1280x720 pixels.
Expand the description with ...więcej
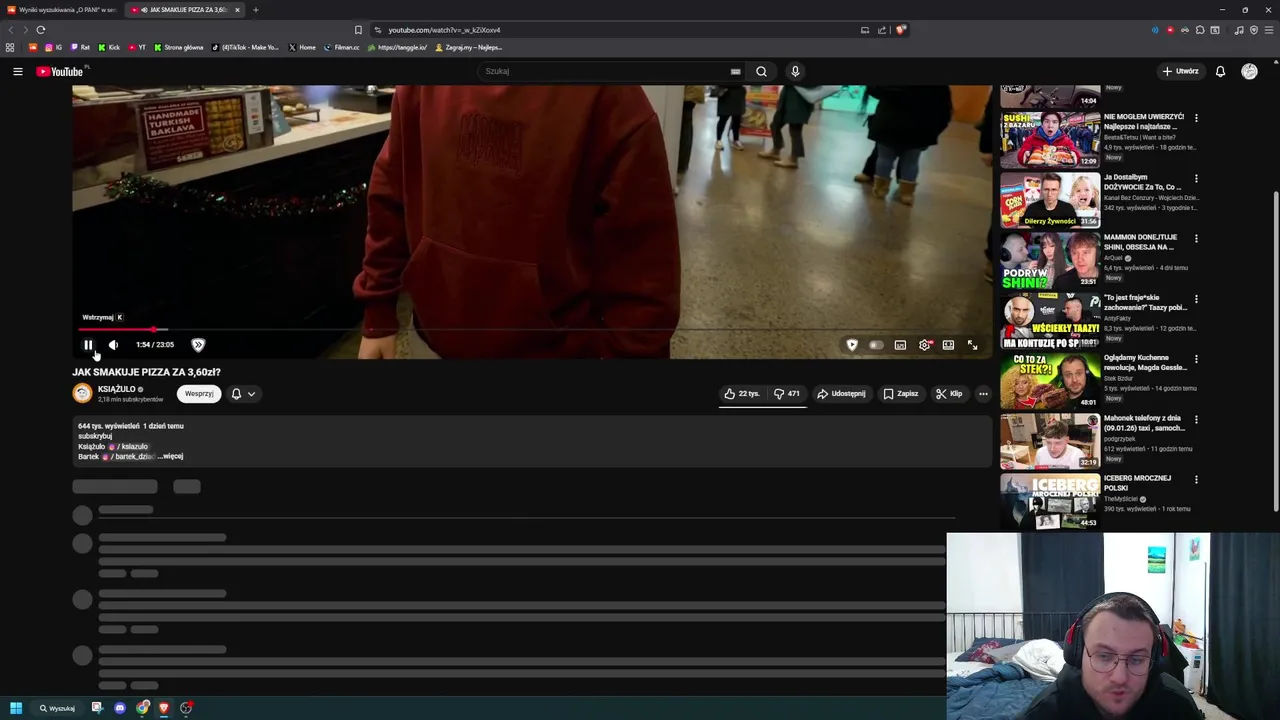point(170,457)
